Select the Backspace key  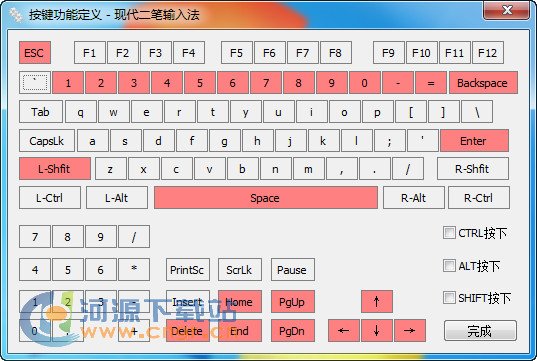[483, 83]
